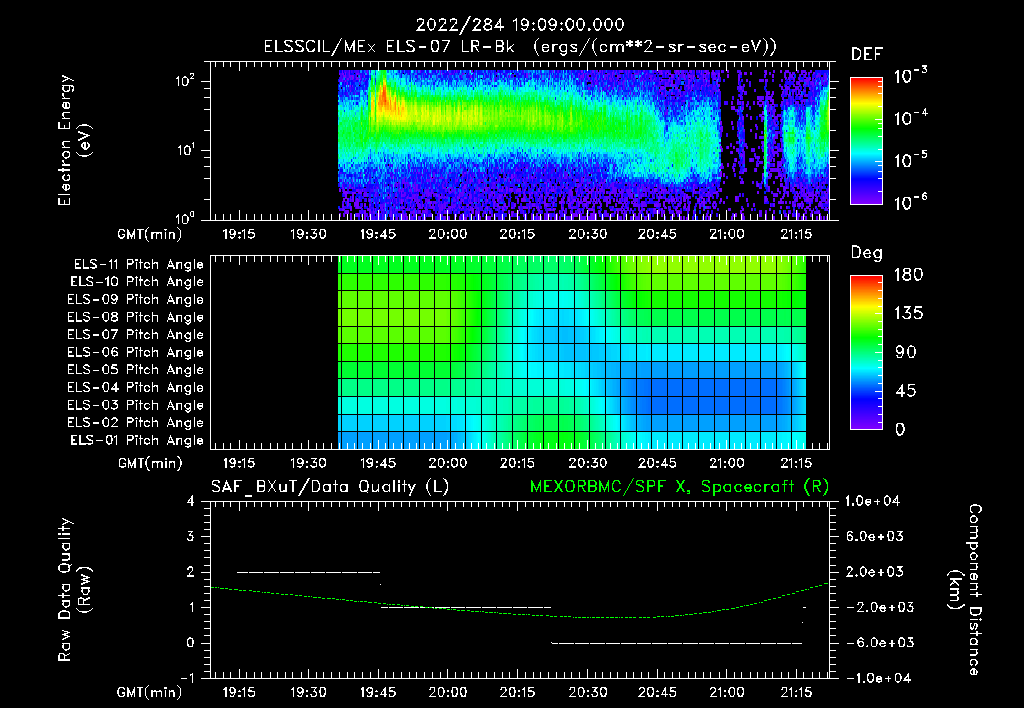Image resolution: width=1024 pixels, height=708 pixels.
Task: Click the -1.0e+04 tick on distance axis
Action: [x=876, y=678]
